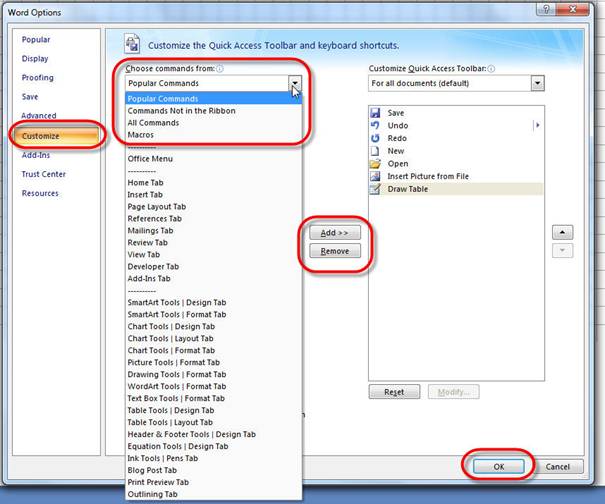Choose Chart Tools | Design Tab
The height and width of the screenshot is (504, 605).
[213, 326]
